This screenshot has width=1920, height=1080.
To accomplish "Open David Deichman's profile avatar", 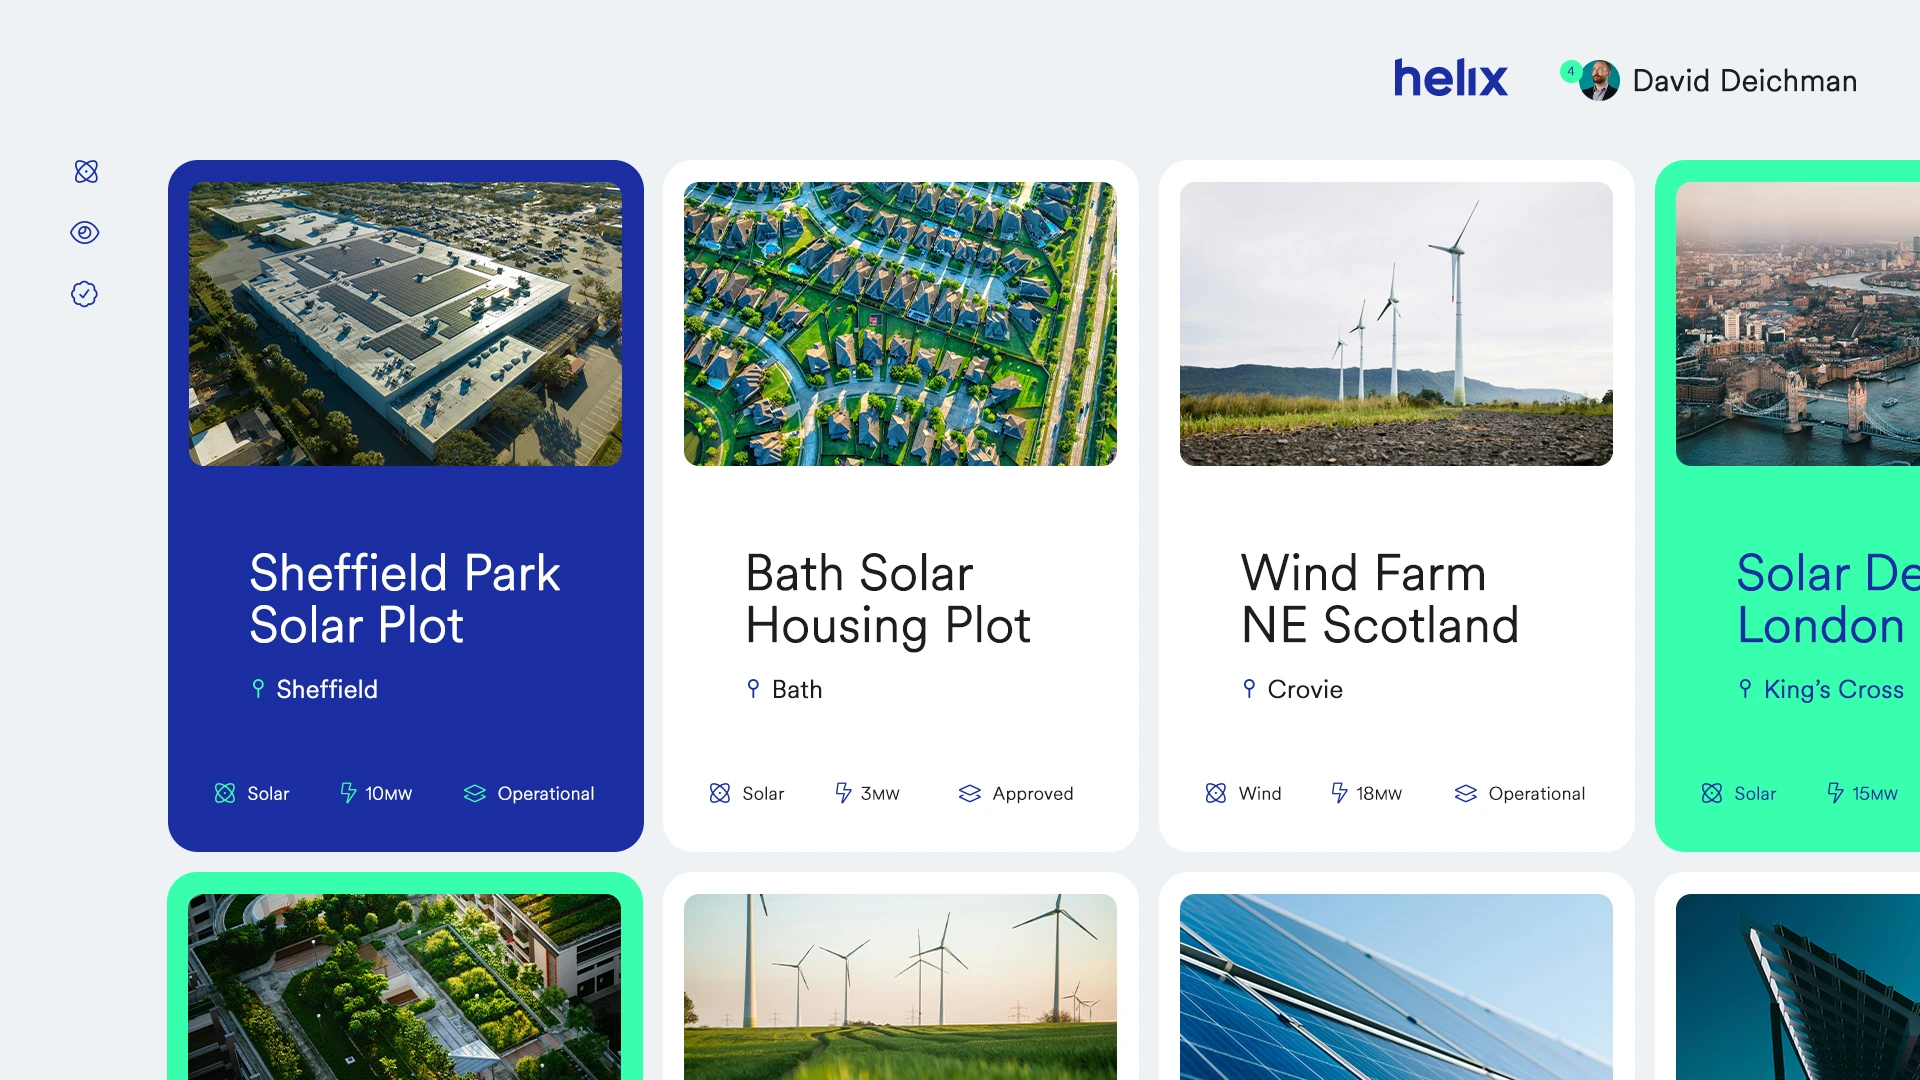I will pyautogui.click(x=1600, y=81).
